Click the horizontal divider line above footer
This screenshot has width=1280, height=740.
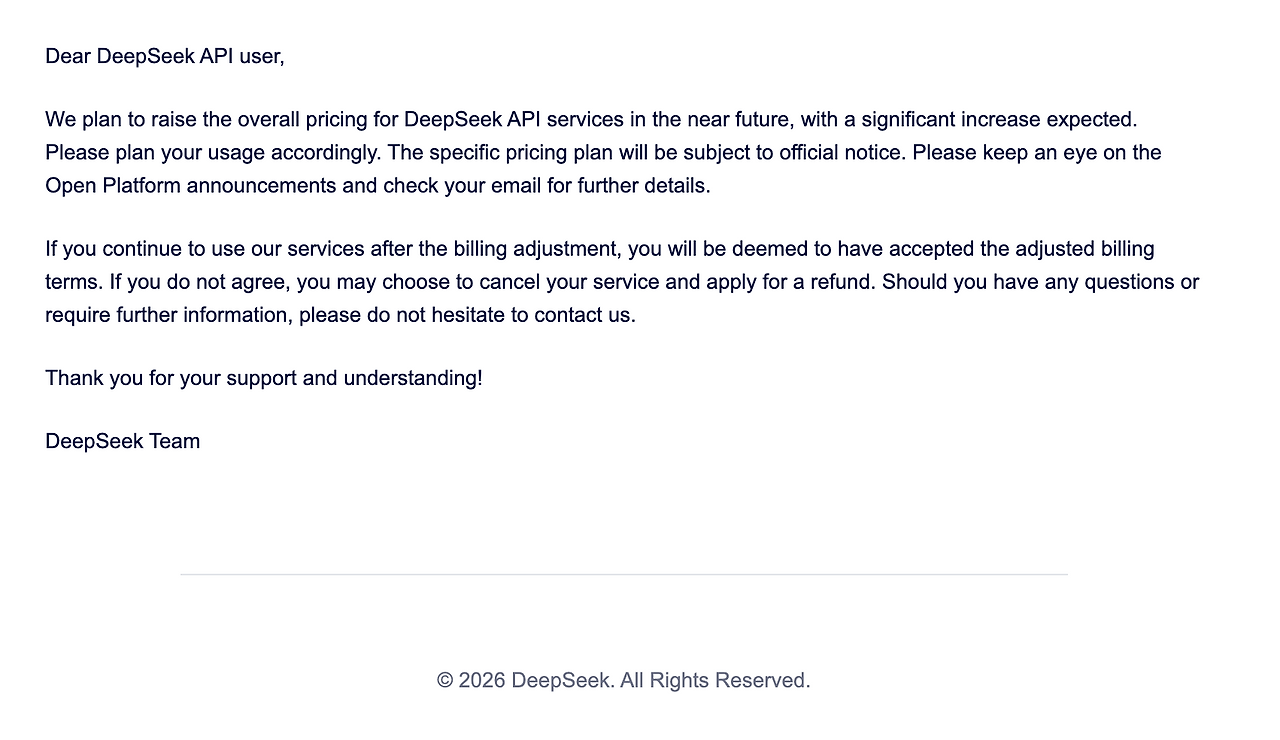(624, 575)
